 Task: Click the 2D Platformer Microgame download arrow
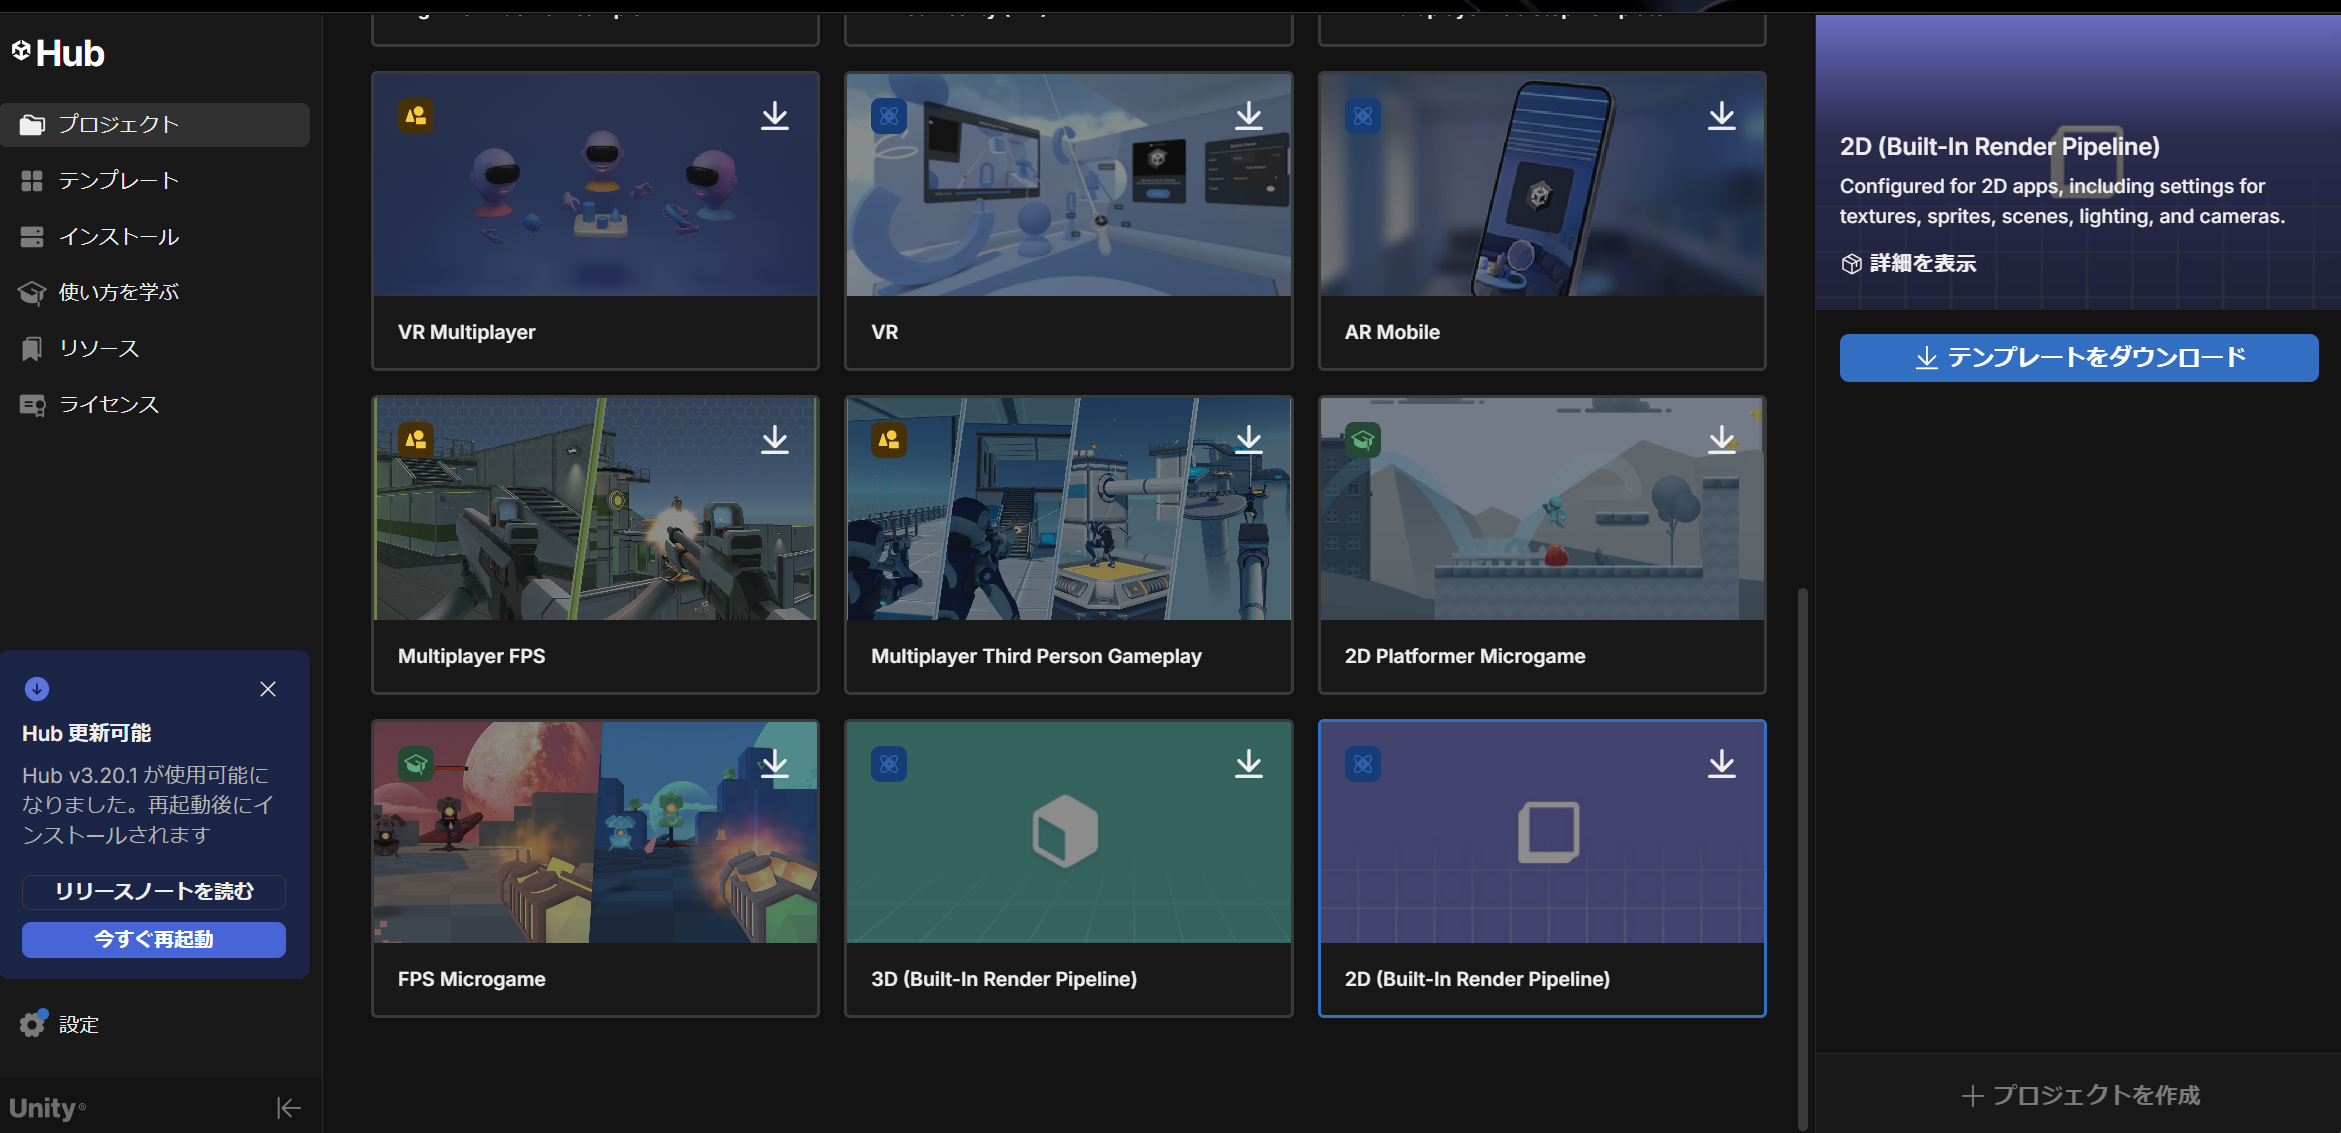point(1722,440)
